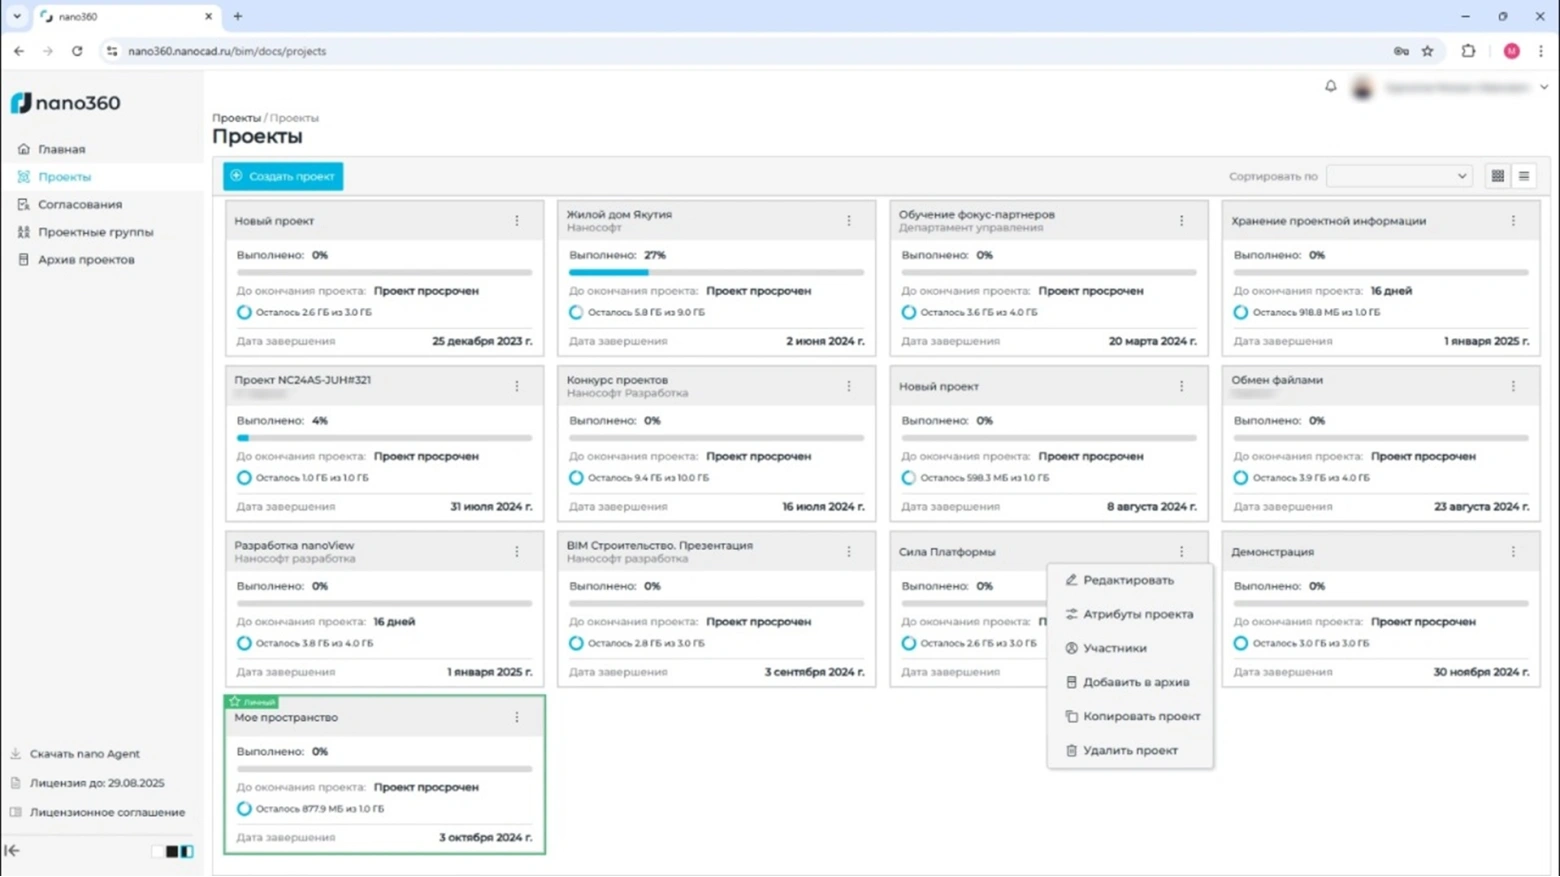Switch to list view layout

pos(1524,176)
